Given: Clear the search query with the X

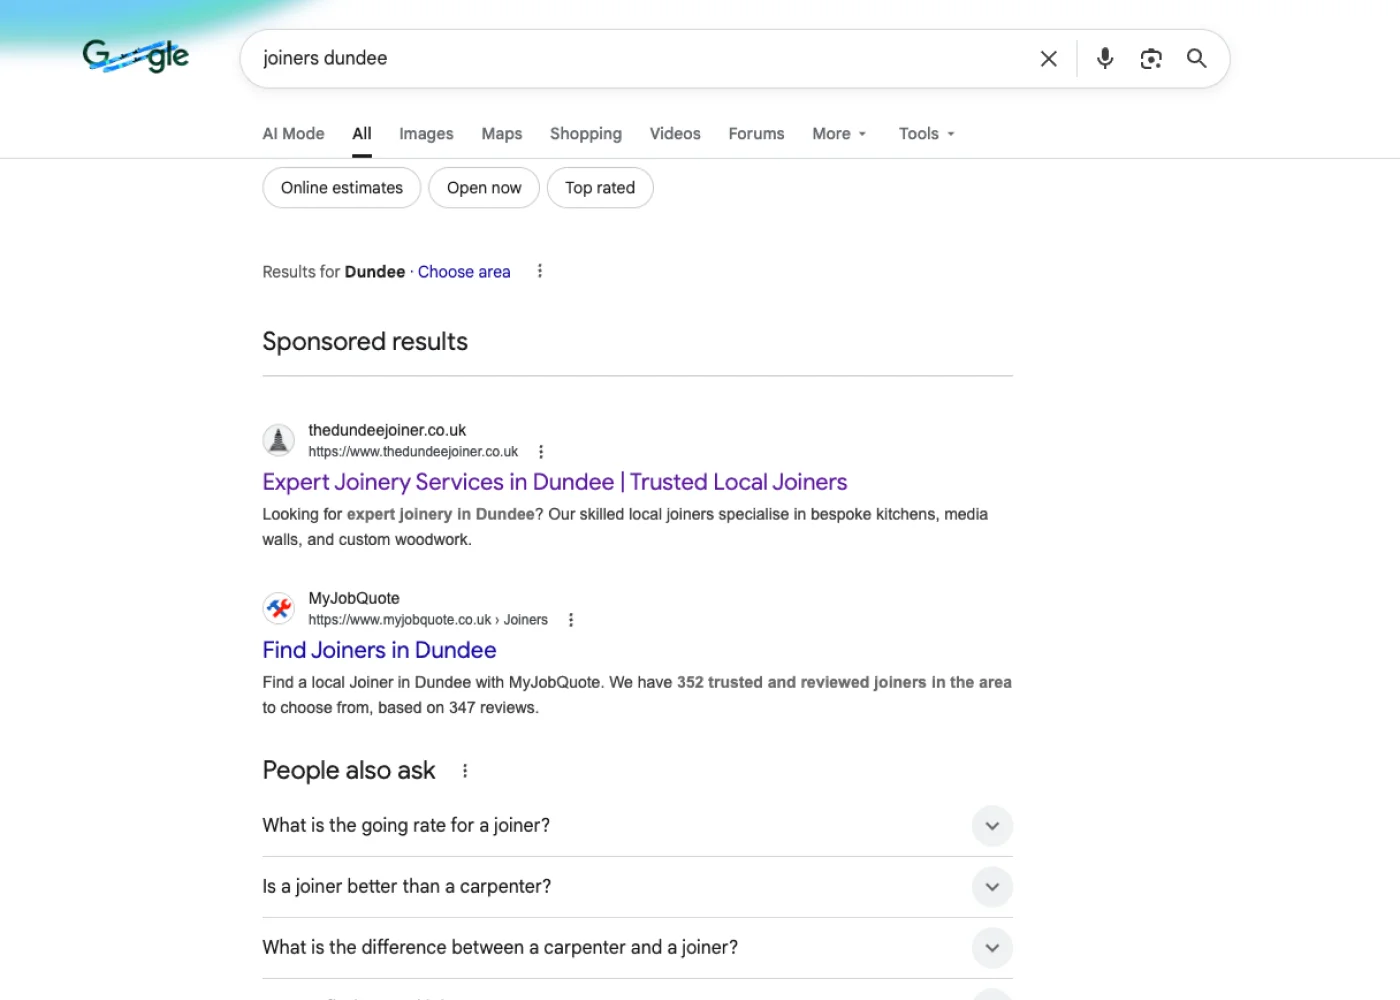Looking at the screenshot, I should (x=1048, y=58).
